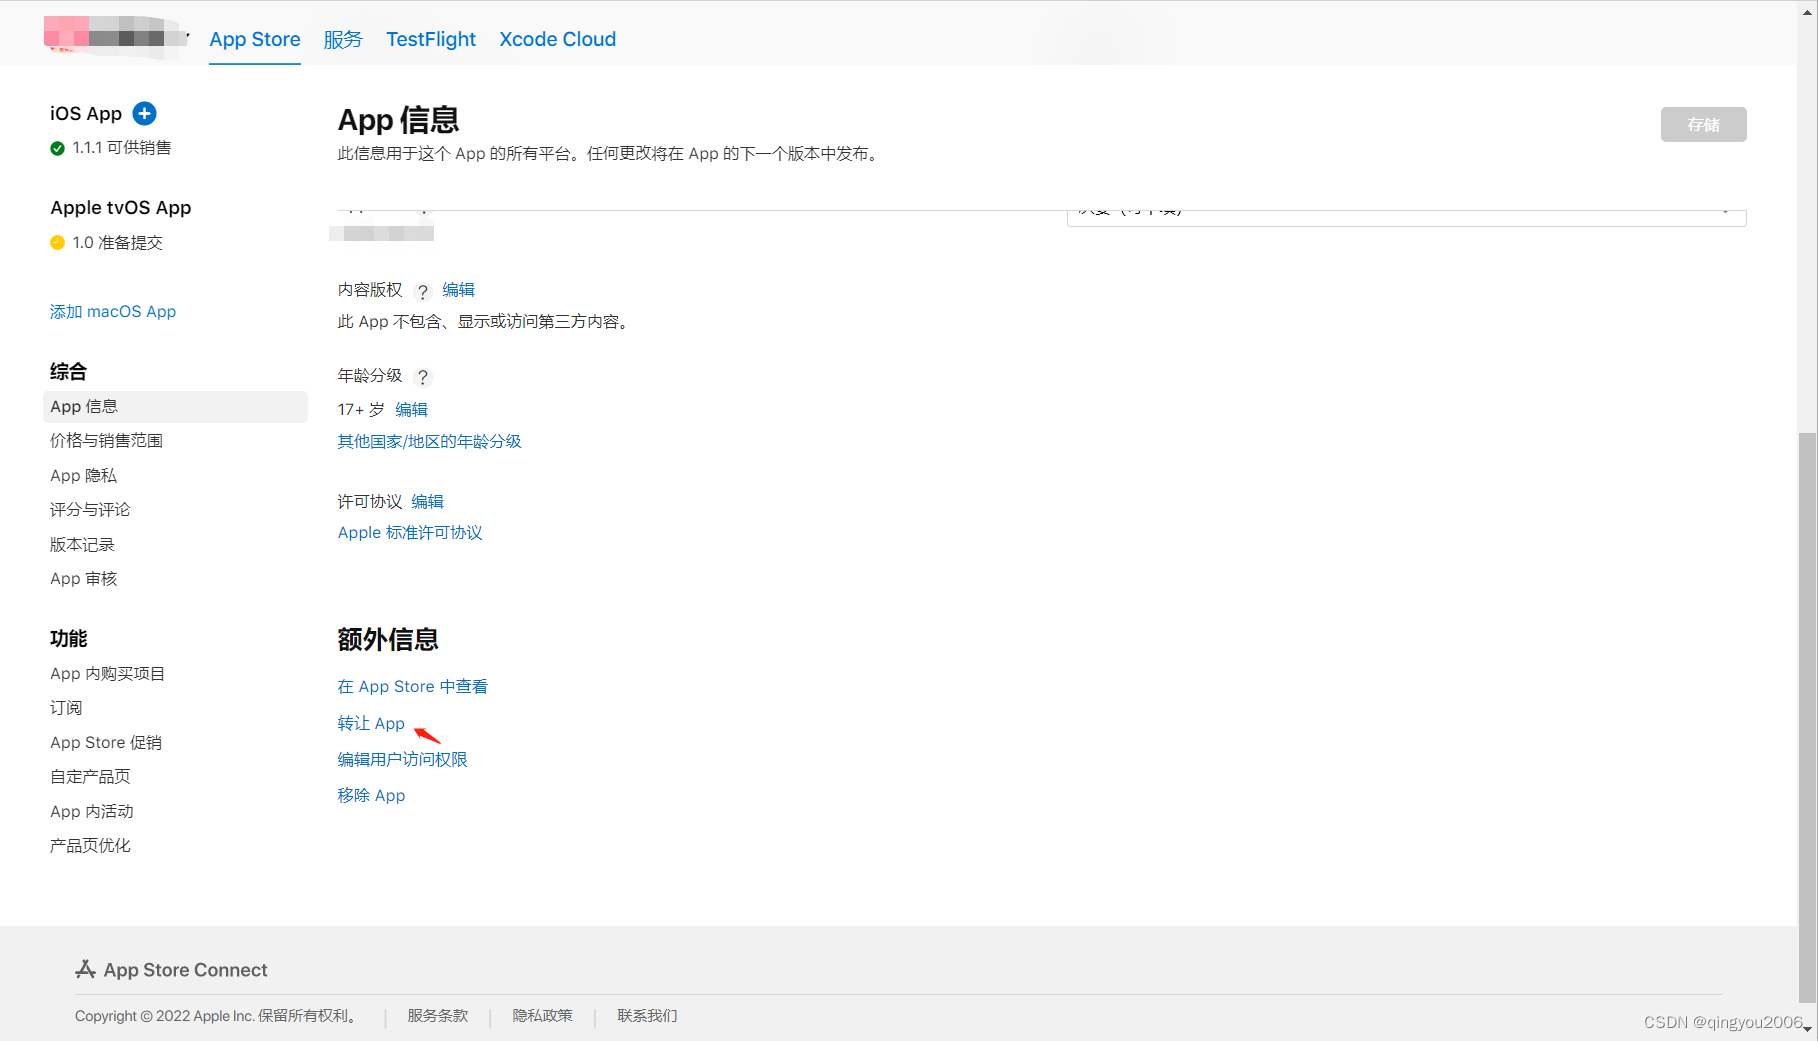Open 订阅 in sidebar
Screen dimensions: 1818x1041
click(66, 707)
